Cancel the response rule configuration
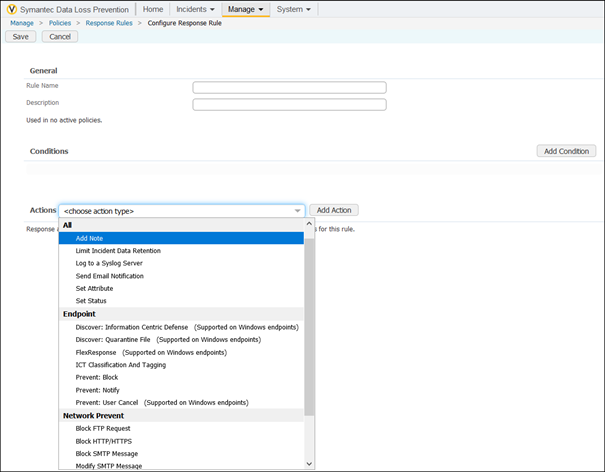 (60, 37)
